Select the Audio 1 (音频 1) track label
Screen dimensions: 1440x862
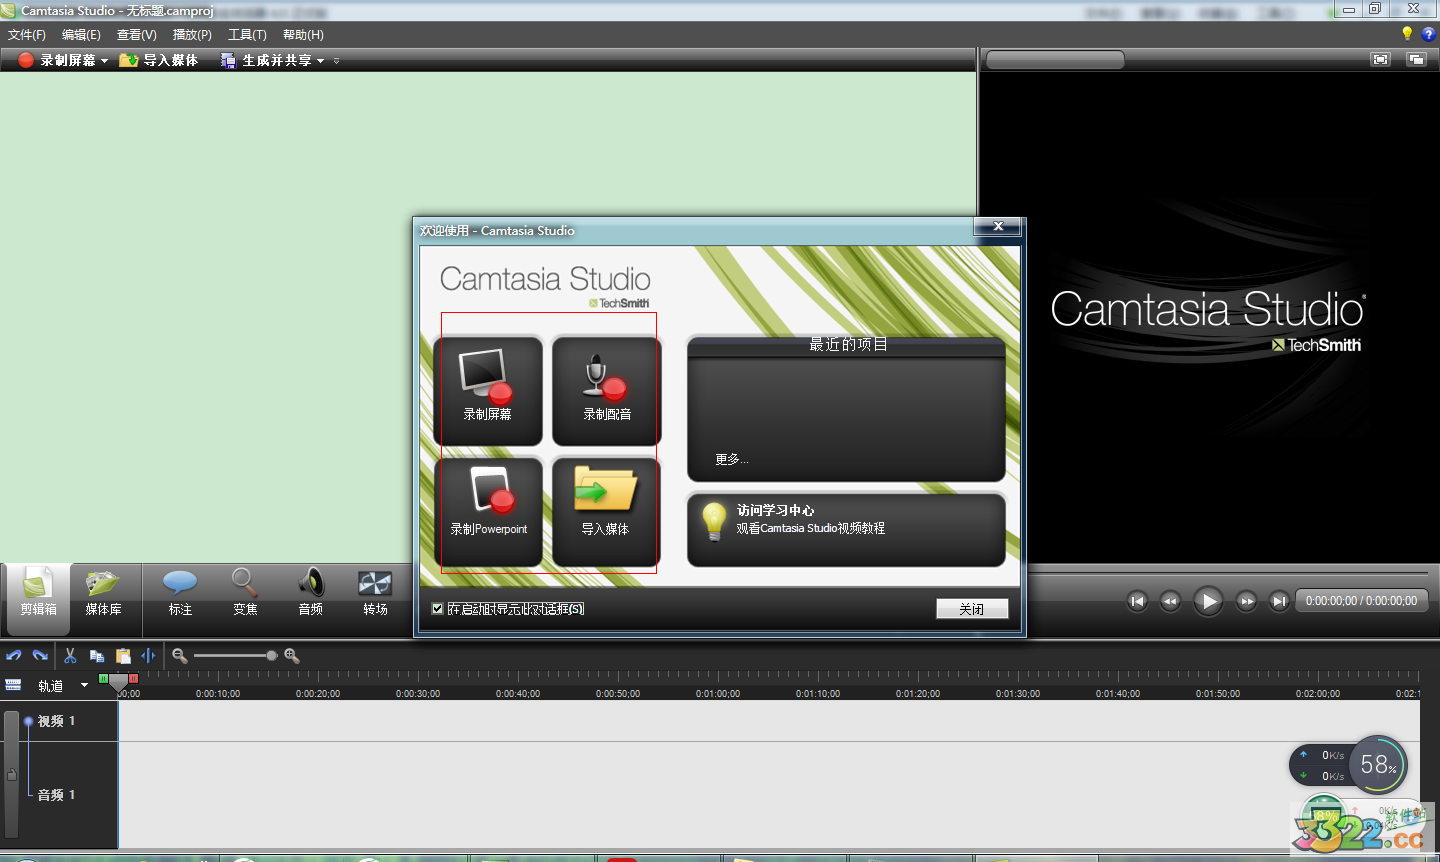[x=56, y=795]
